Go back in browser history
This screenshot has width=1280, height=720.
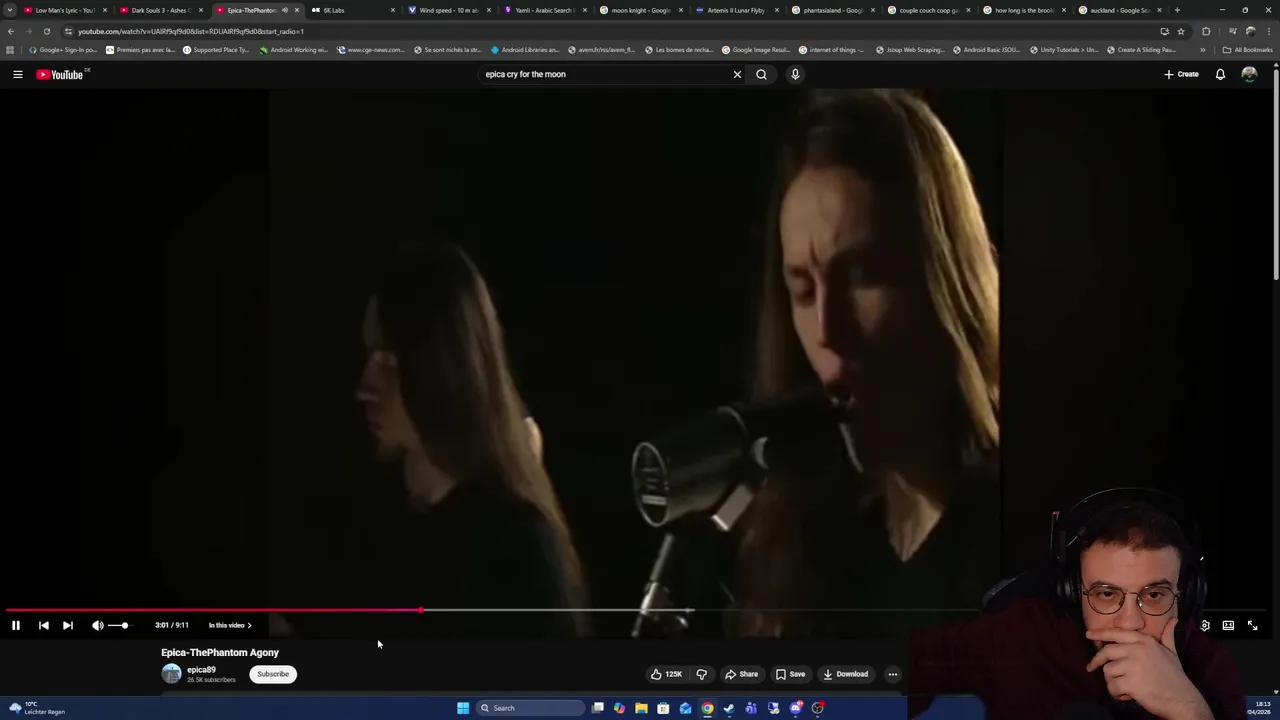[11, 31]
